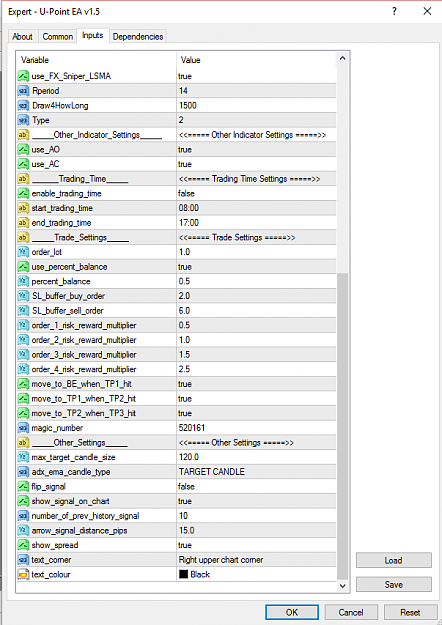The image size is (442, 625).
Task: Click the string icon beside Other_Settings header
Action: pyautogui.click(x=24, y=442)
